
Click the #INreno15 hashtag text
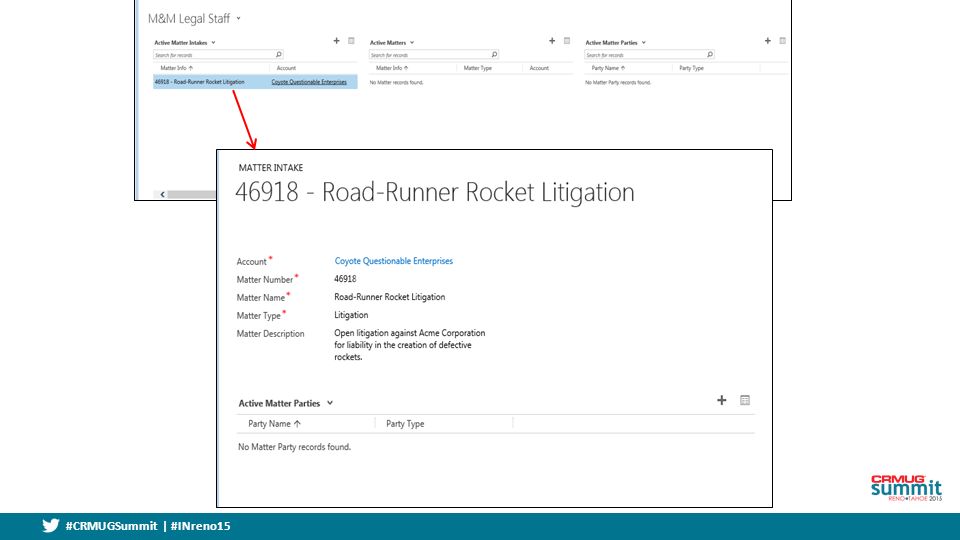[x=201, y=526]
